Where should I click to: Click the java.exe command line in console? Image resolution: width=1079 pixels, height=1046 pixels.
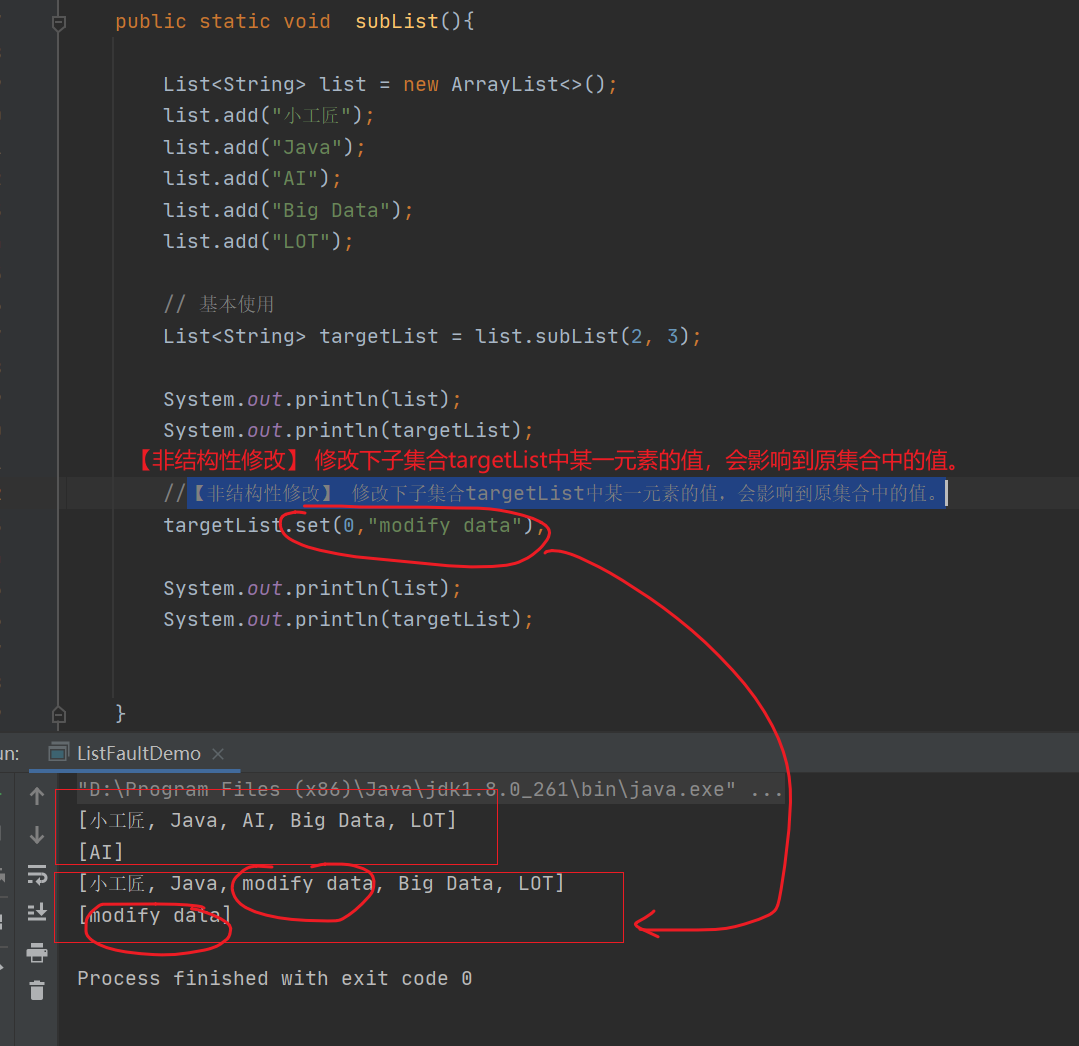coord(430,789)
